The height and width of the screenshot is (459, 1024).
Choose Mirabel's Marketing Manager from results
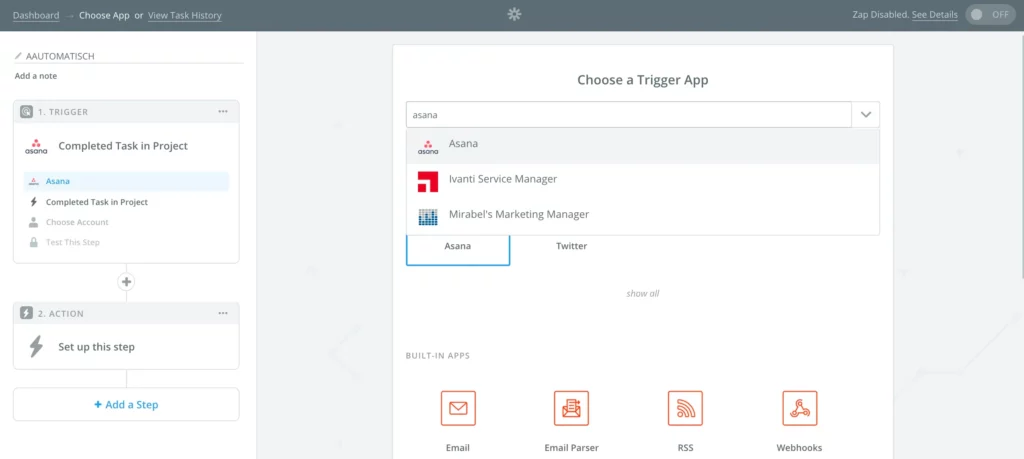pyautogui.click(x=643, y=217)
